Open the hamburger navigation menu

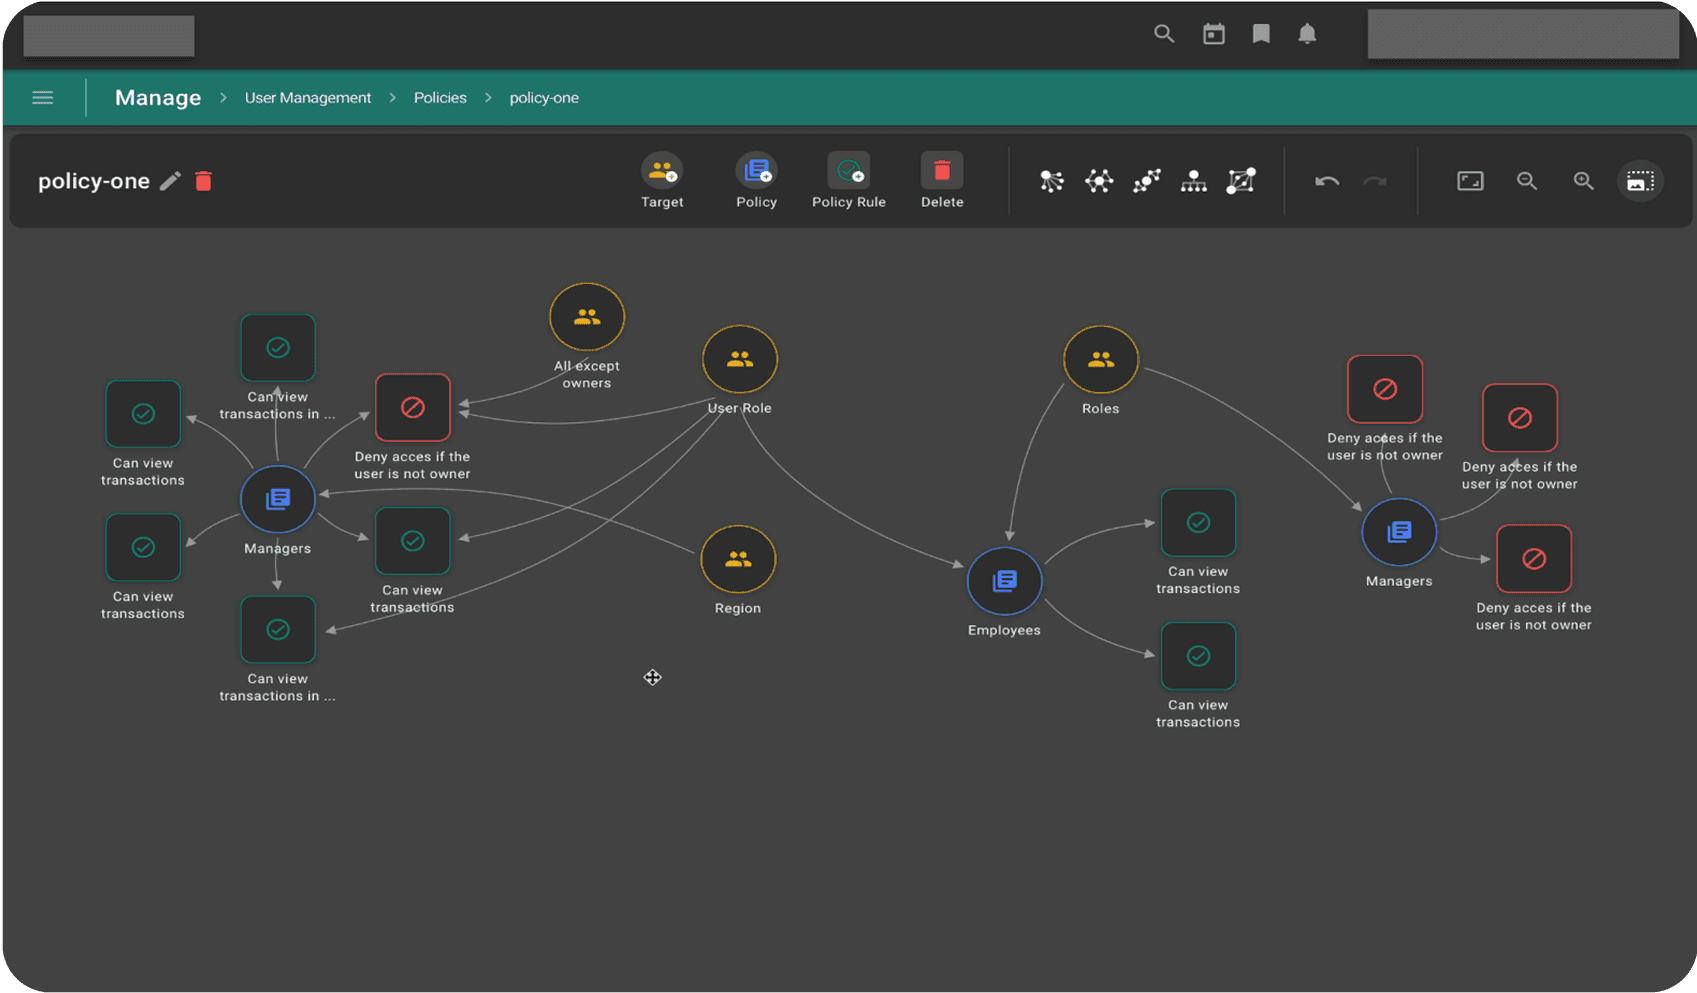tap(42, 98)
